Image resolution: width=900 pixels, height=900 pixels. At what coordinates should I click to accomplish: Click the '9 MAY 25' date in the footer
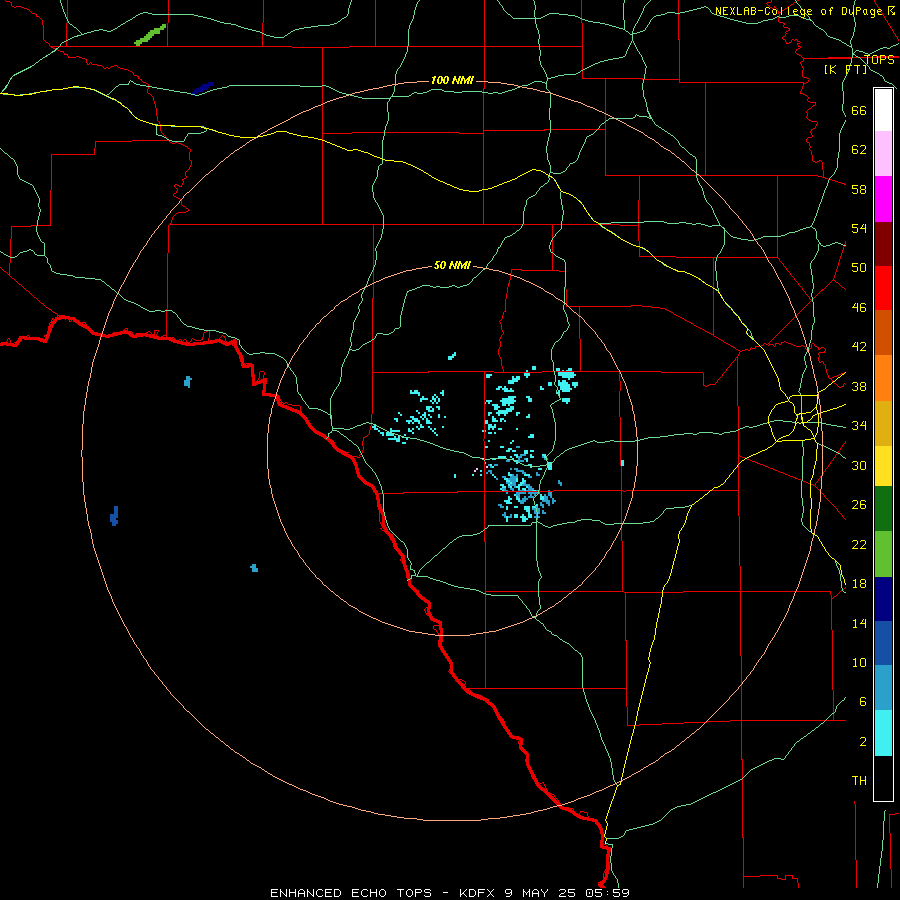tap(541, 893)
